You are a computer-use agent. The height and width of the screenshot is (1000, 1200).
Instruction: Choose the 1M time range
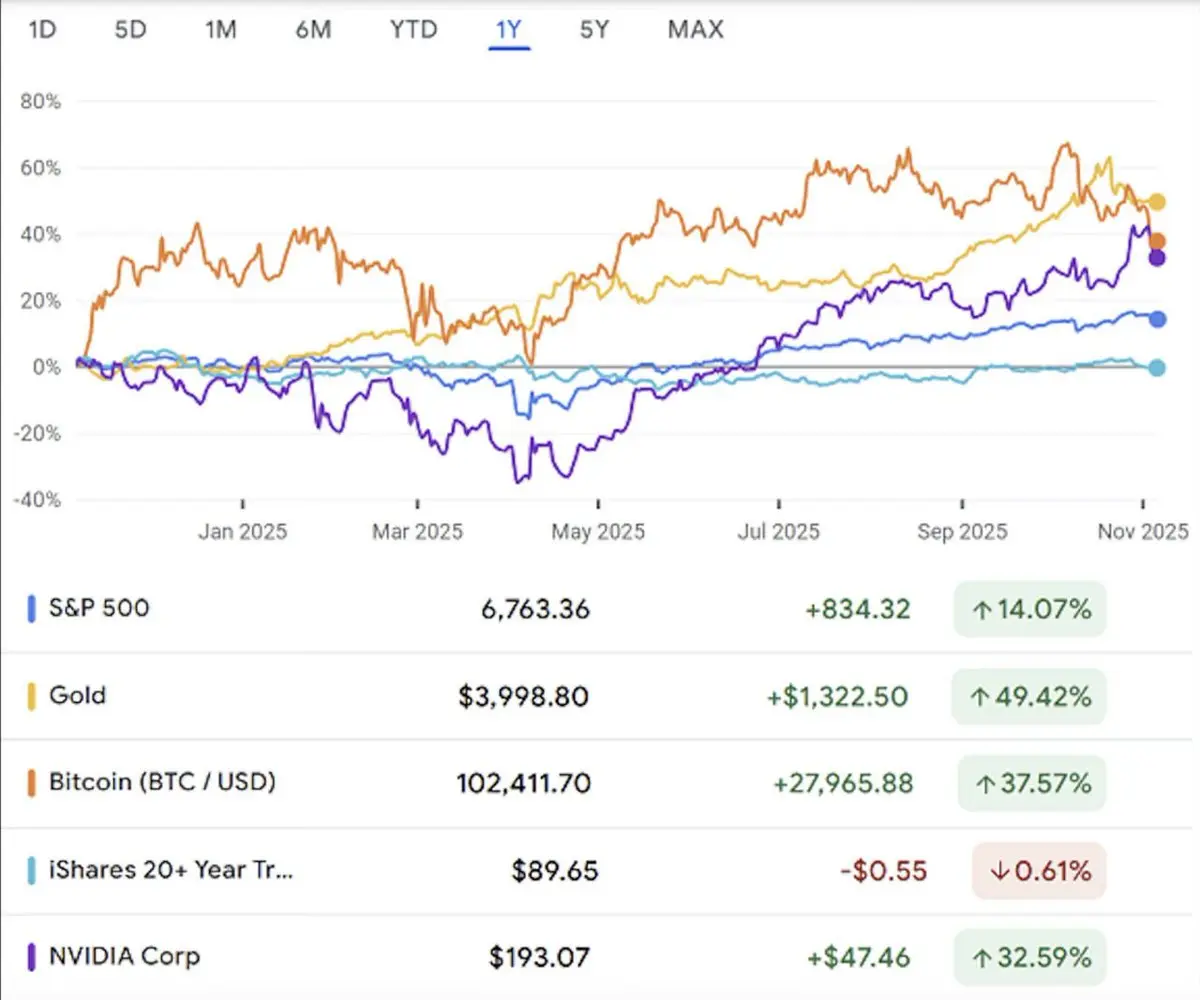tap(220, 30)
